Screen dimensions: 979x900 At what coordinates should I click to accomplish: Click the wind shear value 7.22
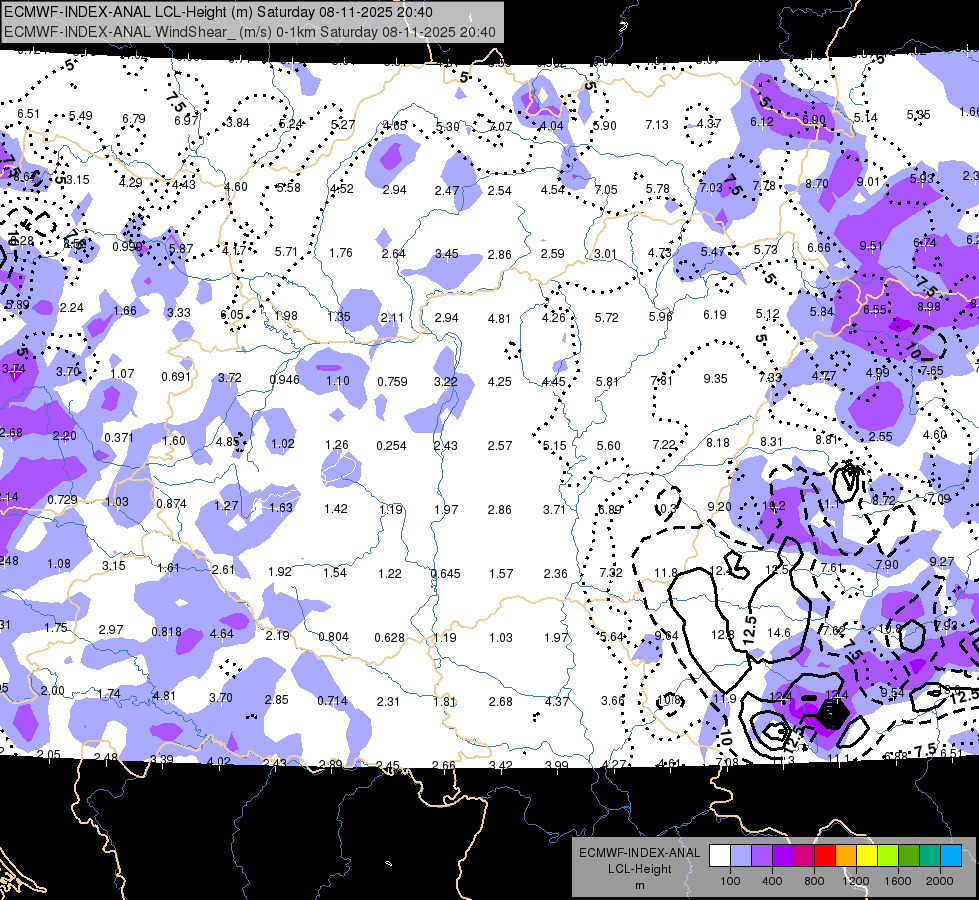click(664, 444)
